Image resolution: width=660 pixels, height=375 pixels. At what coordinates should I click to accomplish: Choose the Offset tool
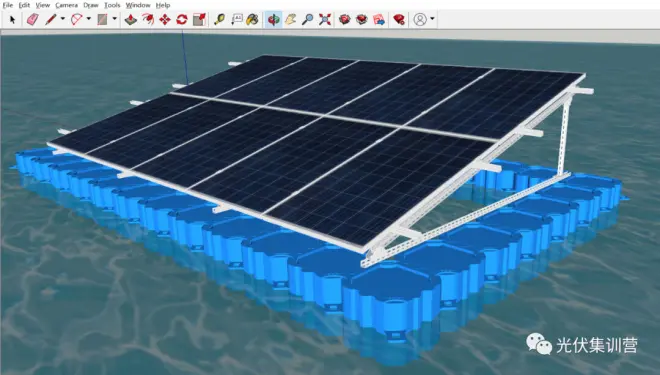148,19
